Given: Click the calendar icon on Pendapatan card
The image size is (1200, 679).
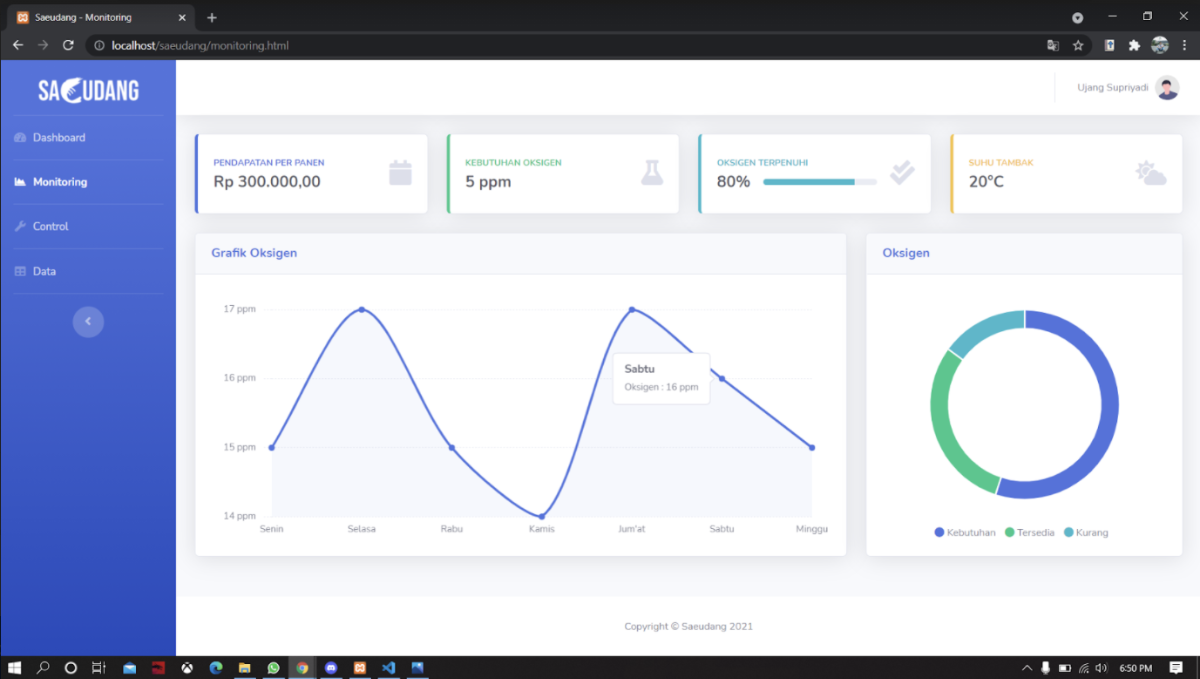Looking at the screenshot, I should point(400,173).
